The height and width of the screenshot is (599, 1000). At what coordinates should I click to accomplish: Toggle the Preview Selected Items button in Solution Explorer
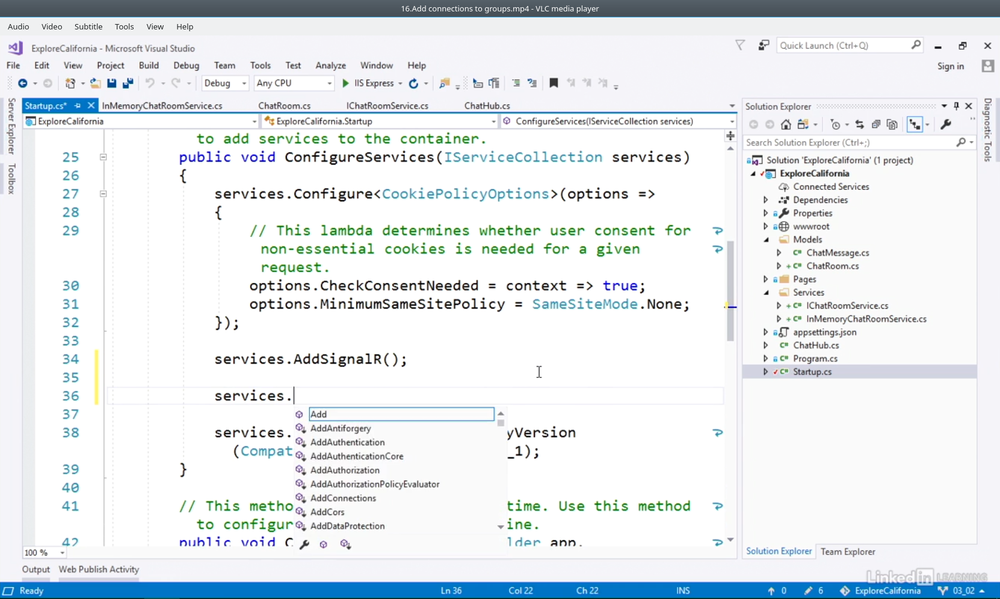pyautogui.click(x=915, y=125)
